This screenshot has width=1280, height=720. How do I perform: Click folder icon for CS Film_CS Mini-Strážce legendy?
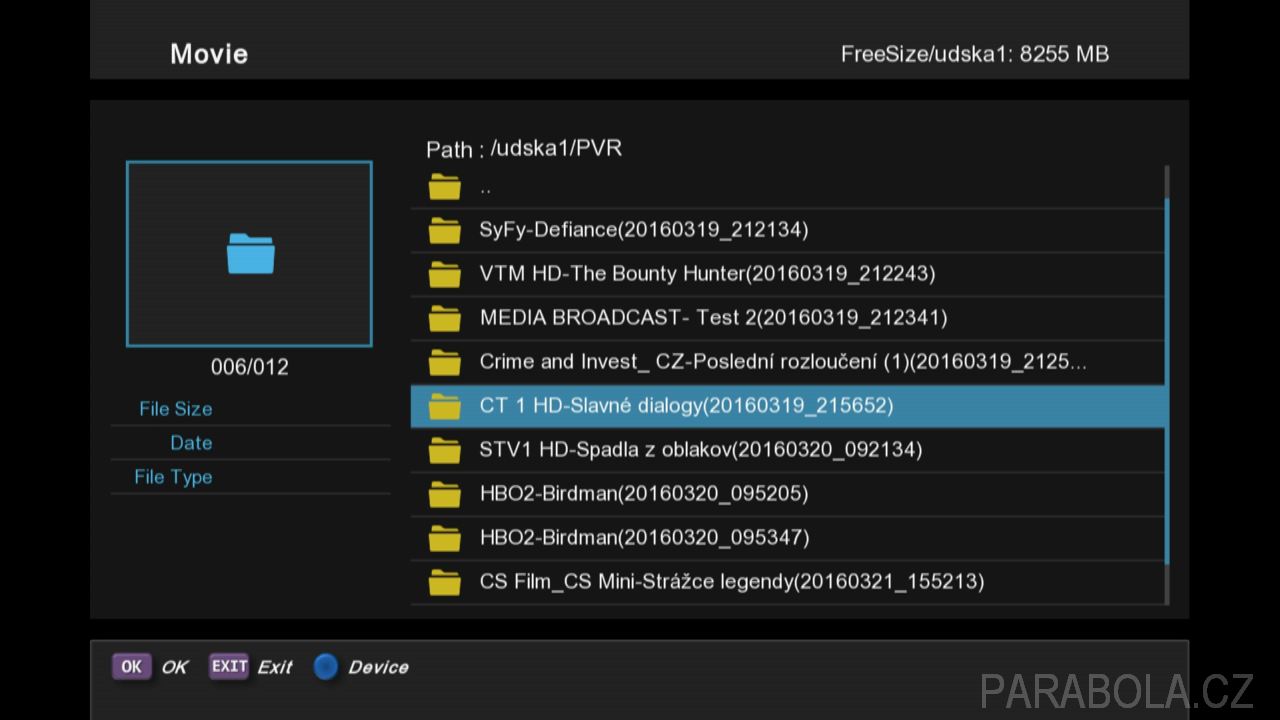point(445,582)
